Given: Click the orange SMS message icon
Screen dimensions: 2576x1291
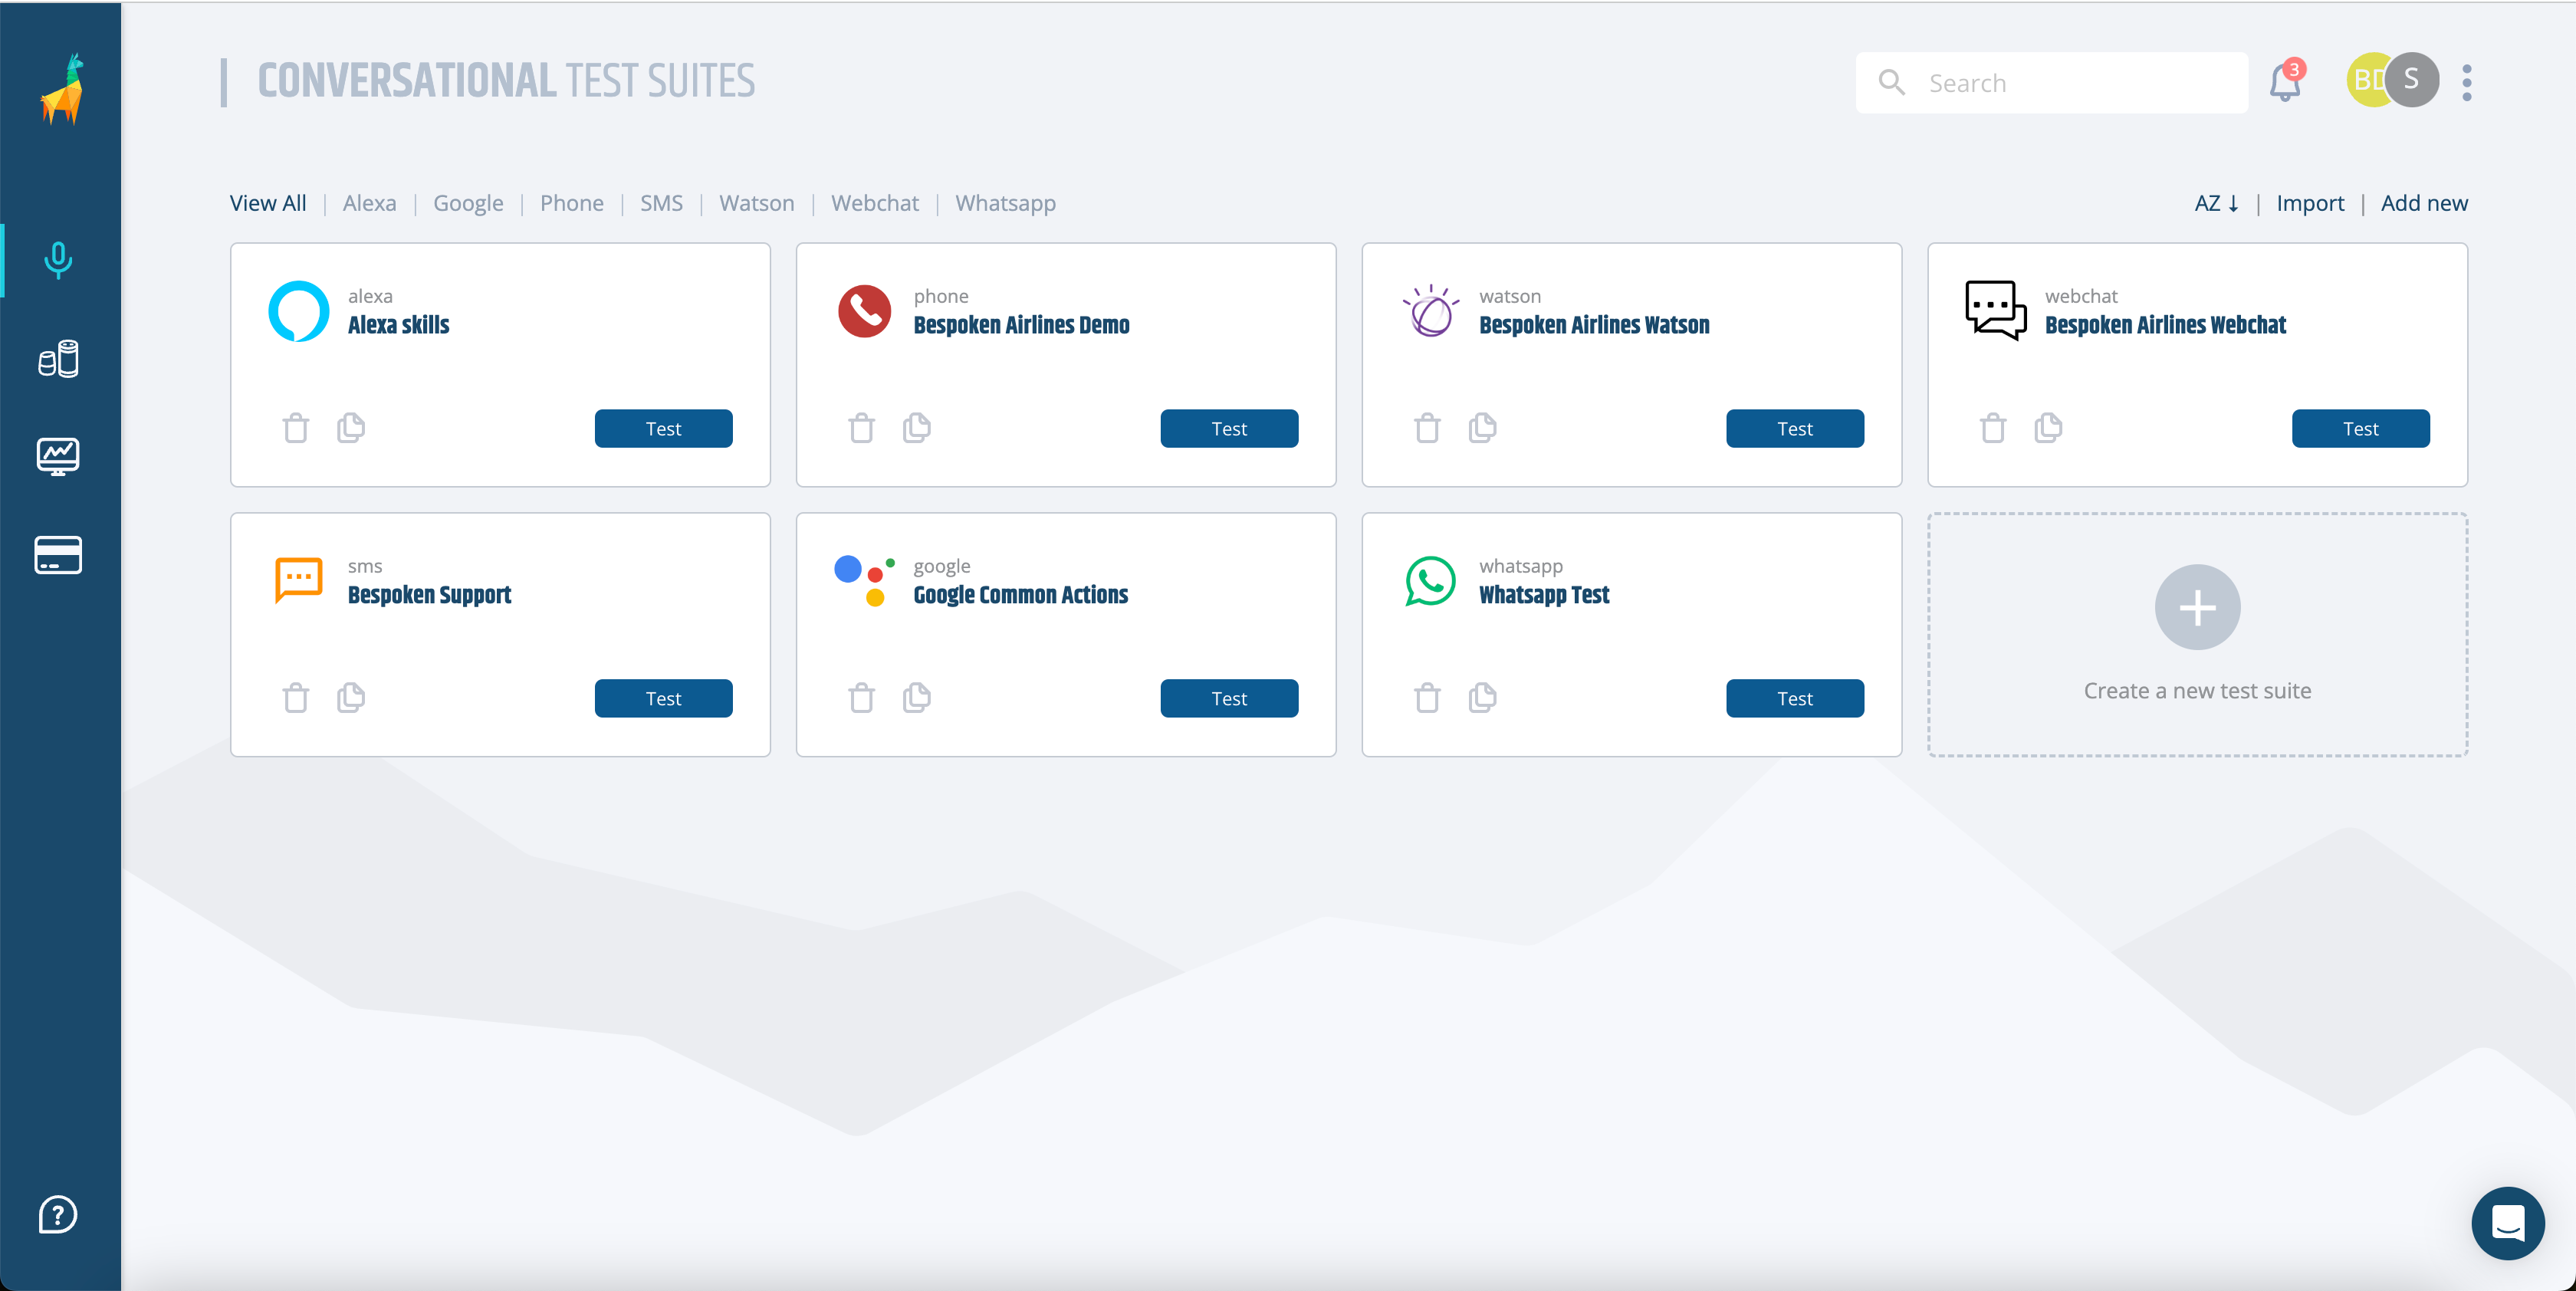Looking at the screenshot, I should pyautogui.click(x=299, y=580).
